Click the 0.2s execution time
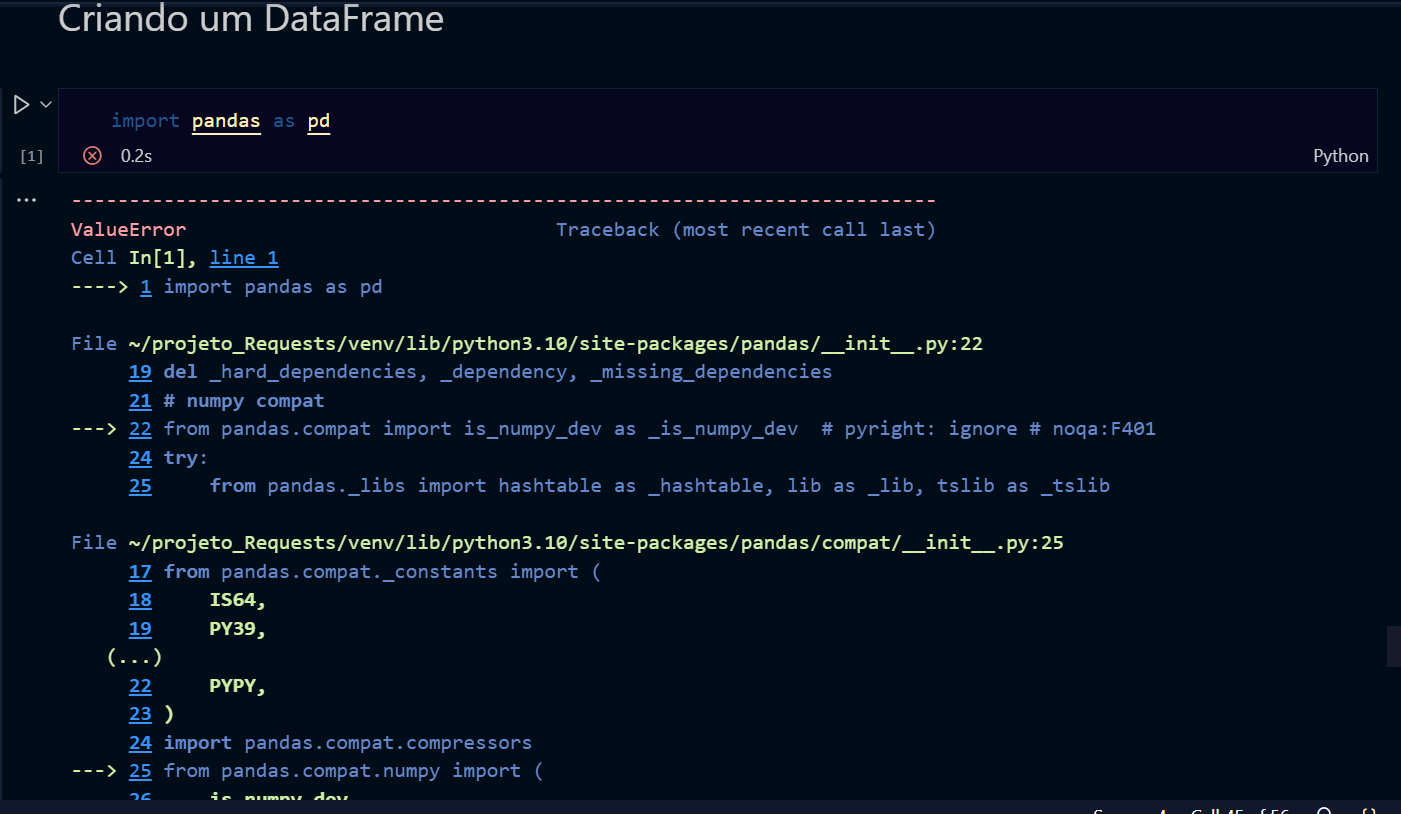1401x814 pixels. (x=136, y=156)
